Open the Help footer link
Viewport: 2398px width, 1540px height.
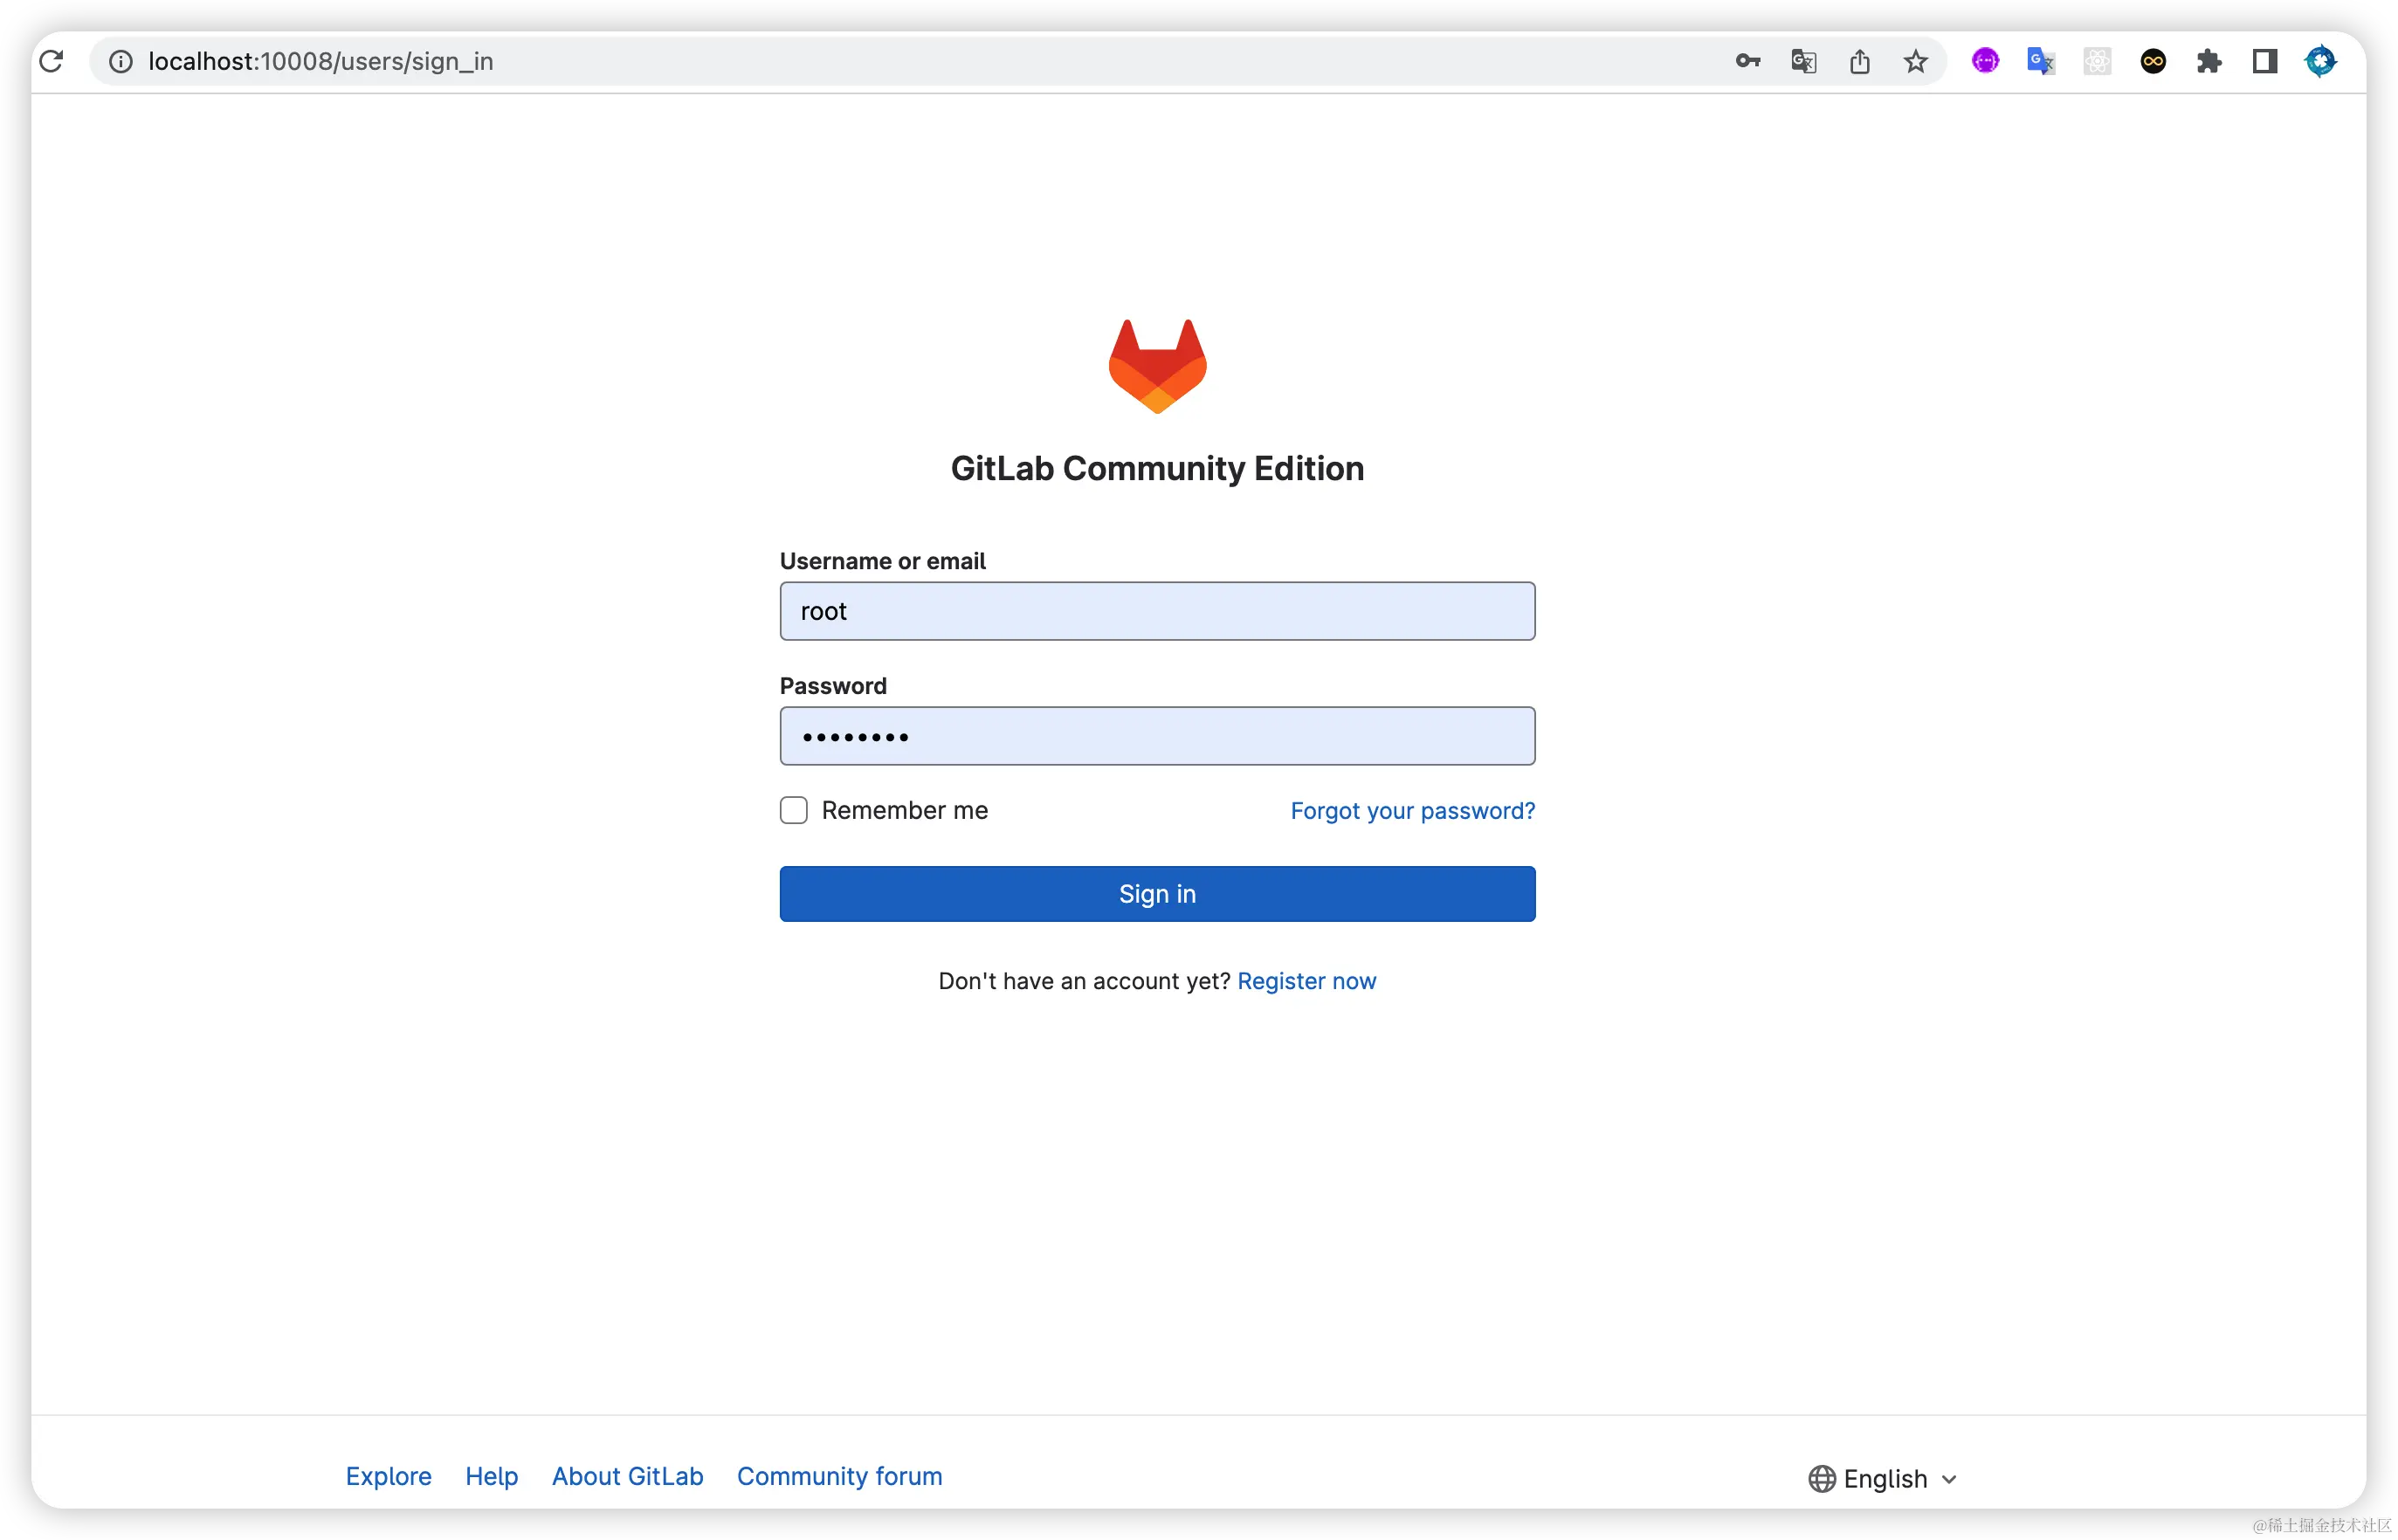click(491, 1476)
